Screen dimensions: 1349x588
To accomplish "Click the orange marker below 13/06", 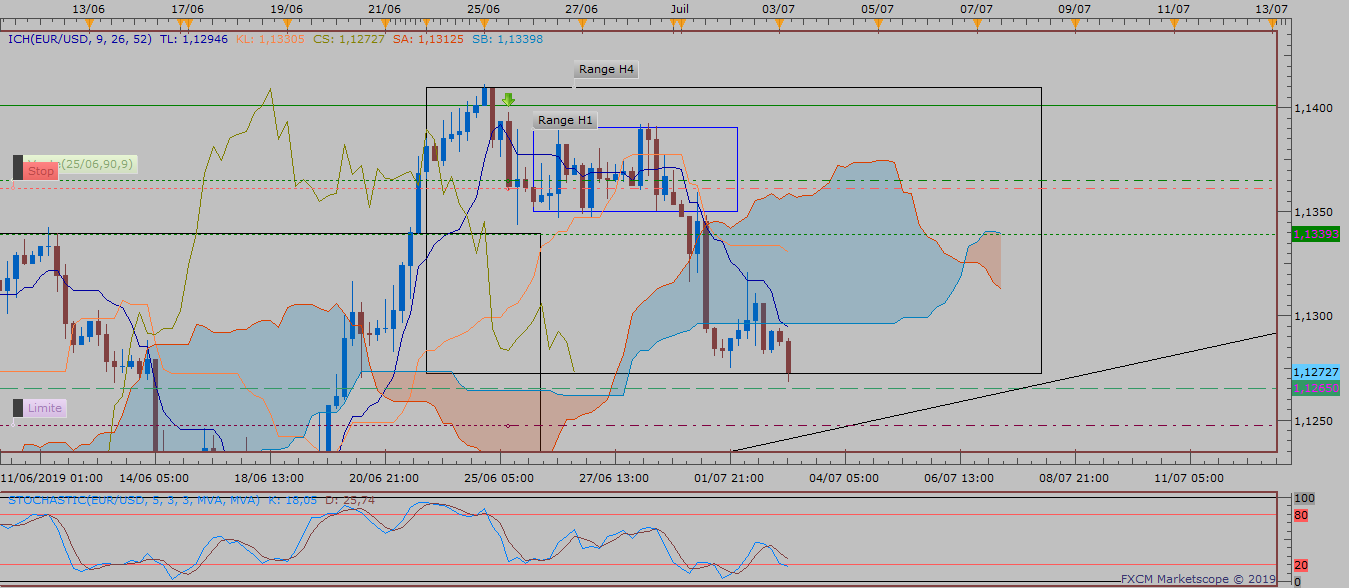I will click(x=87, y=23).
